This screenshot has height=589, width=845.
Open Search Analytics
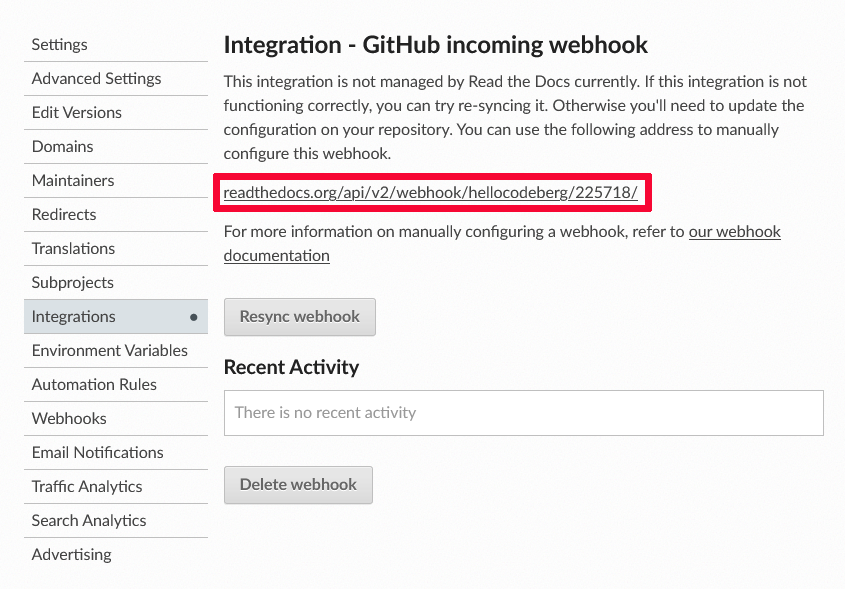coord(86,520)
